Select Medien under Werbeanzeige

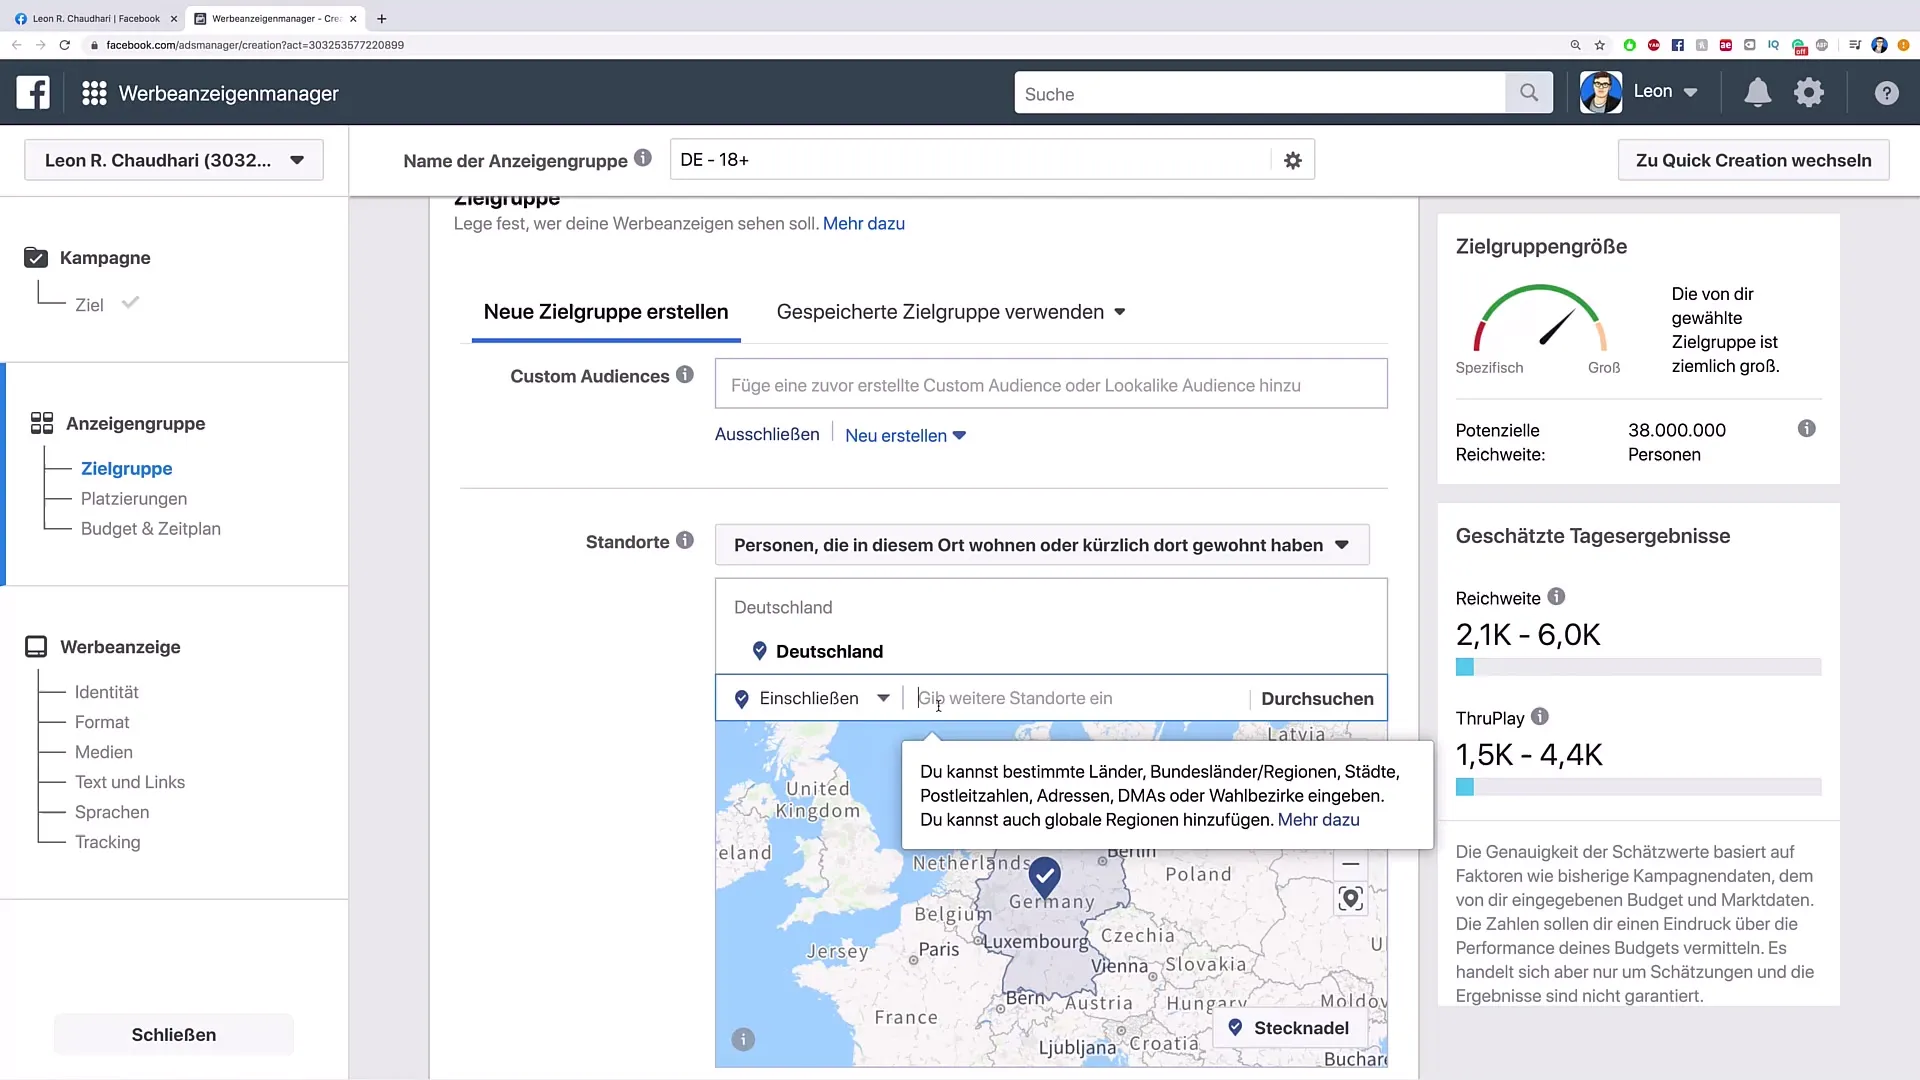click(x=104, y=752)
